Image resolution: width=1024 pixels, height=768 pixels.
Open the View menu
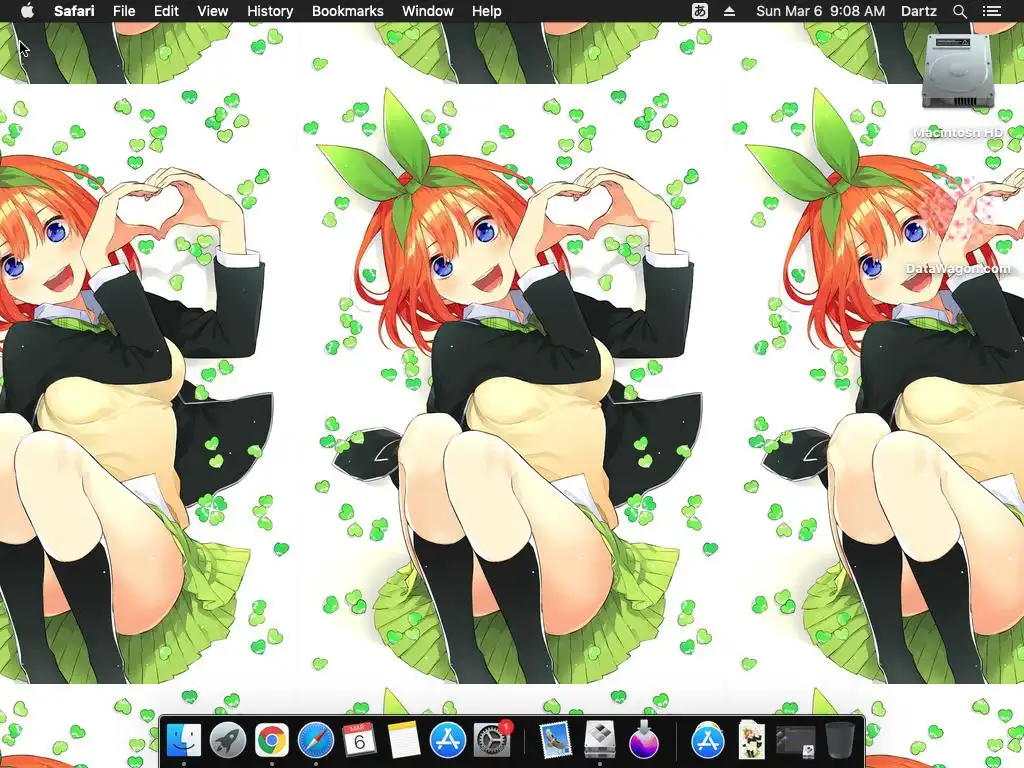tap(213, 11)
